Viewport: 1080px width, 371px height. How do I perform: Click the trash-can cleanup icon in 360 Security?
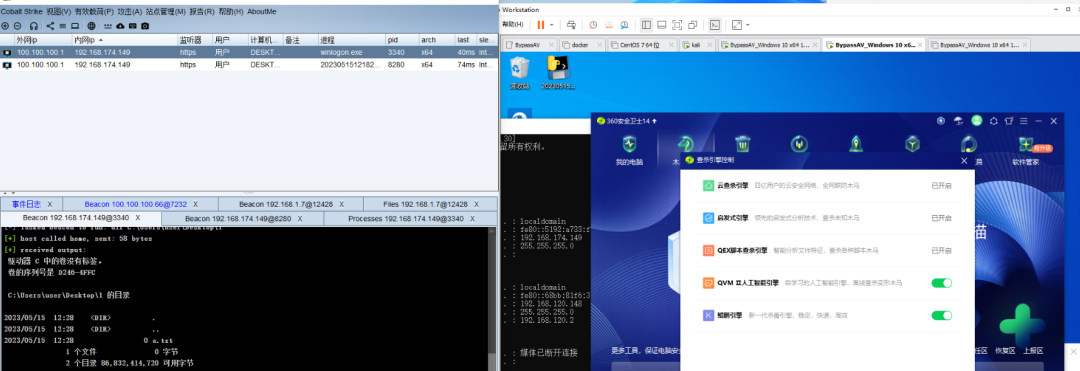(742, 145)
